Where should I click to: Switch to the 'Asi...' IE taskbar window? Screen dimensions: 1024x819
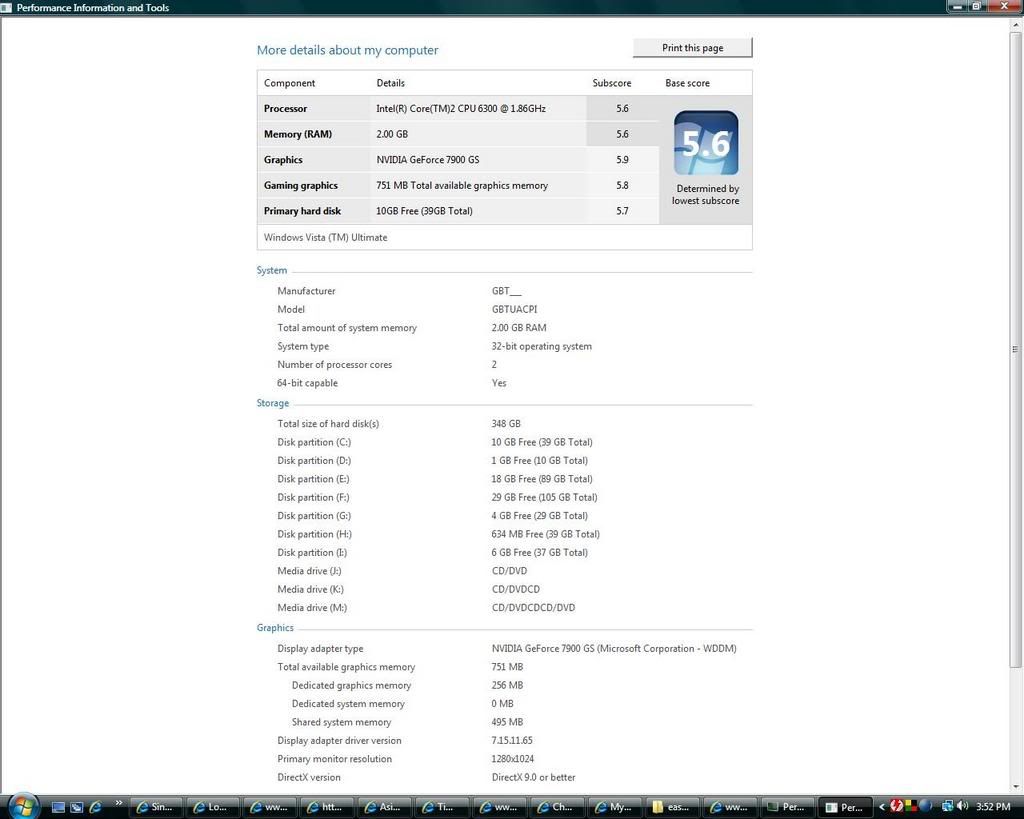pos(385,807)
